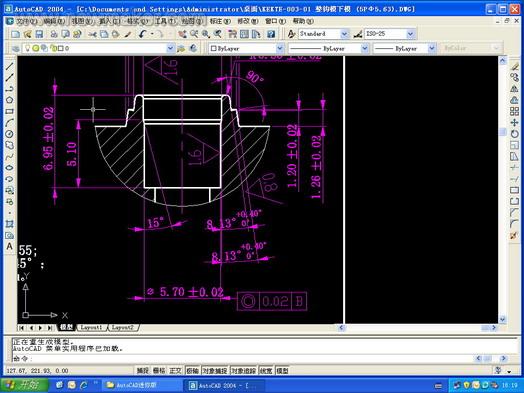The width and height of the screenshot is (524, 393).
Task: Select the Mirror tool in modify toolbar
Action: pyautogui.click(x=514, y=89)
